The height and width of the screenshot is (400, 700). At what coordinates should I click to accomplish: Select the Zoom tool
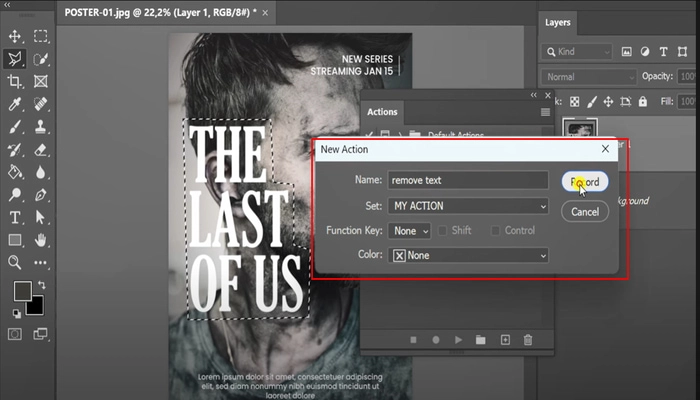pyautogui.click(x=15, y=262)
